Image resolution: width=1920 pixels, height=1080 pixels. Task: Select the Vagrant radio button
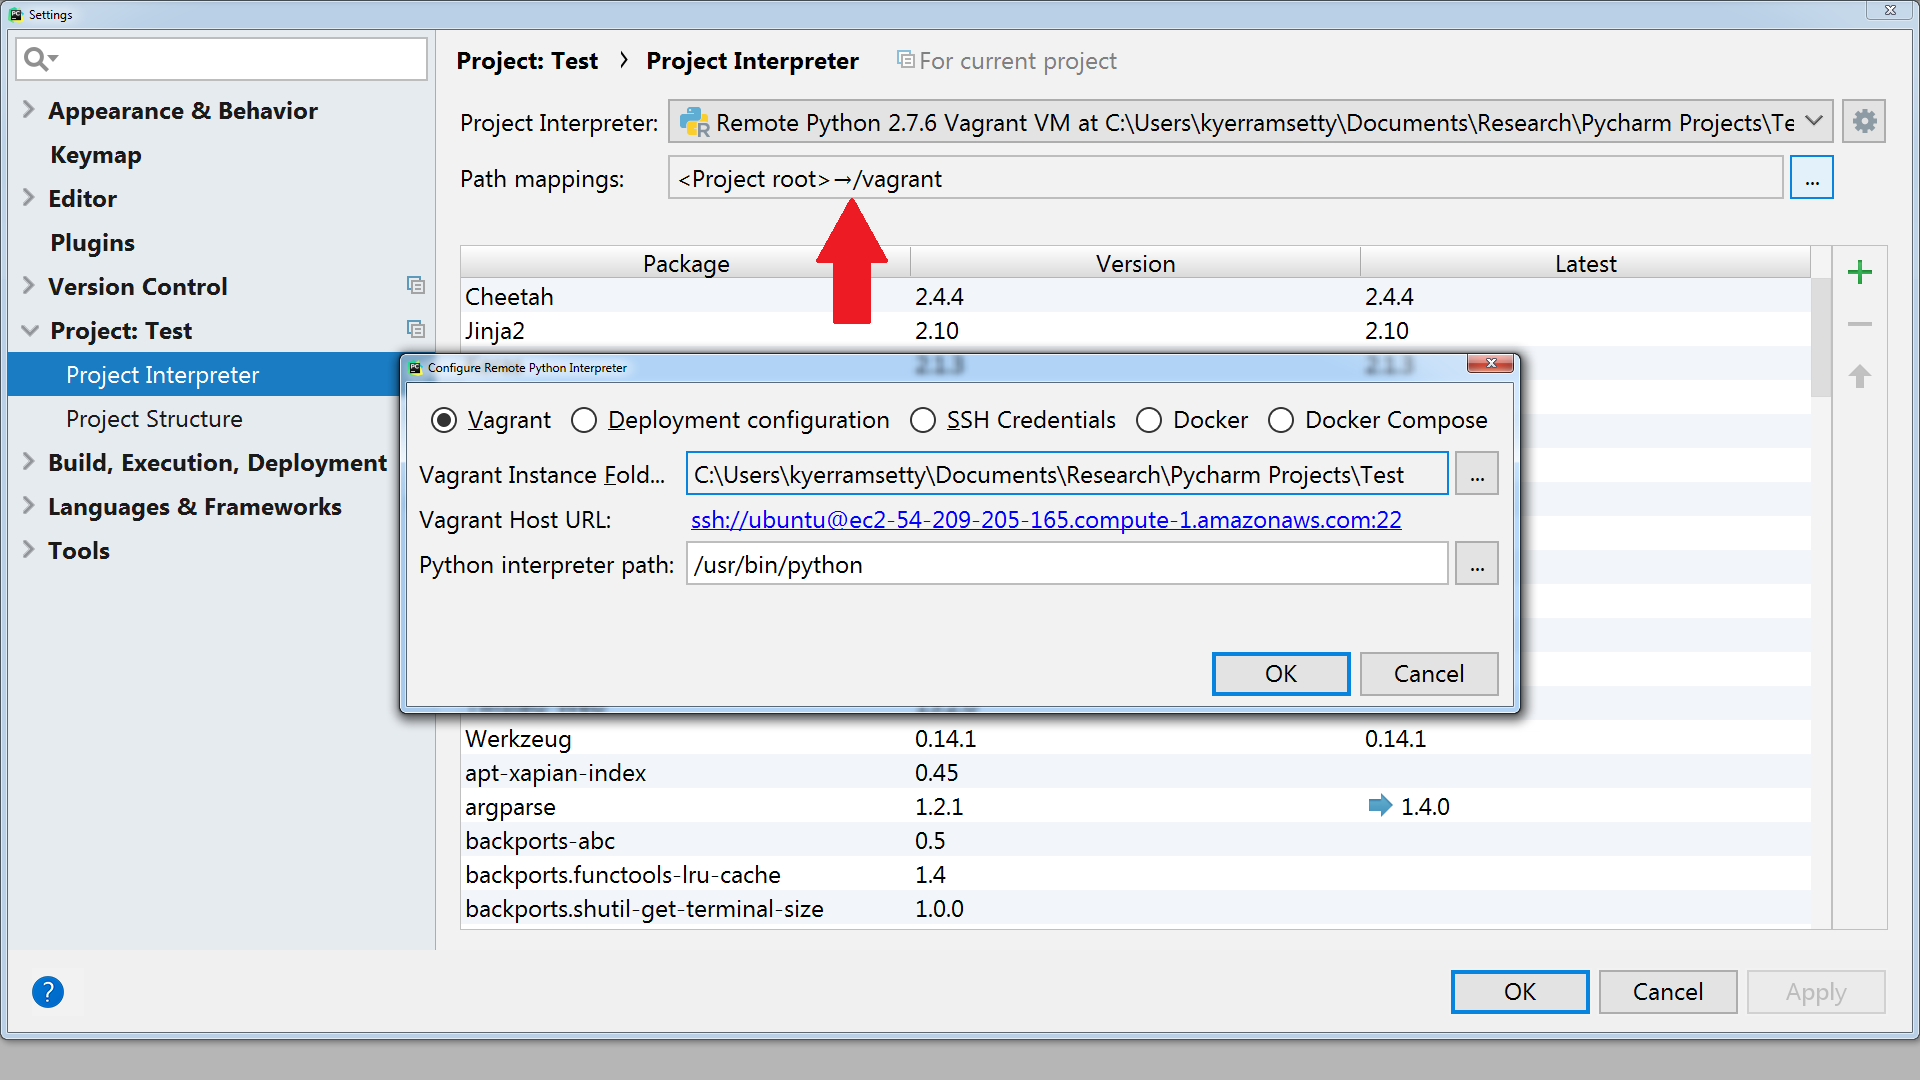(444, 420)
